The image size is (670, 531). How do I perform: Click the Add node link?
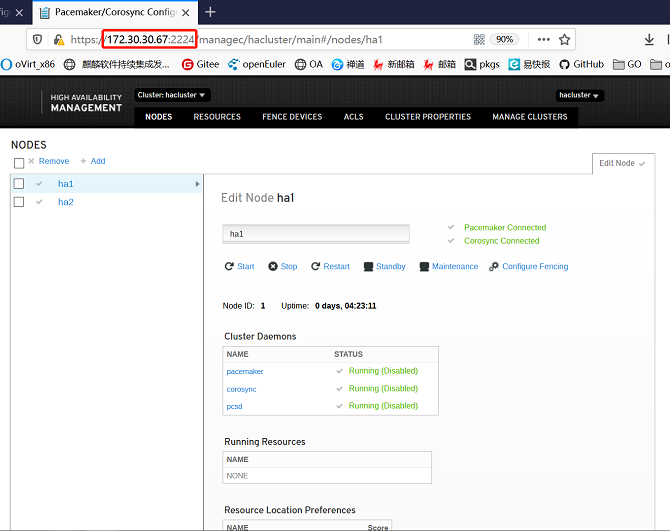[93, 161]
